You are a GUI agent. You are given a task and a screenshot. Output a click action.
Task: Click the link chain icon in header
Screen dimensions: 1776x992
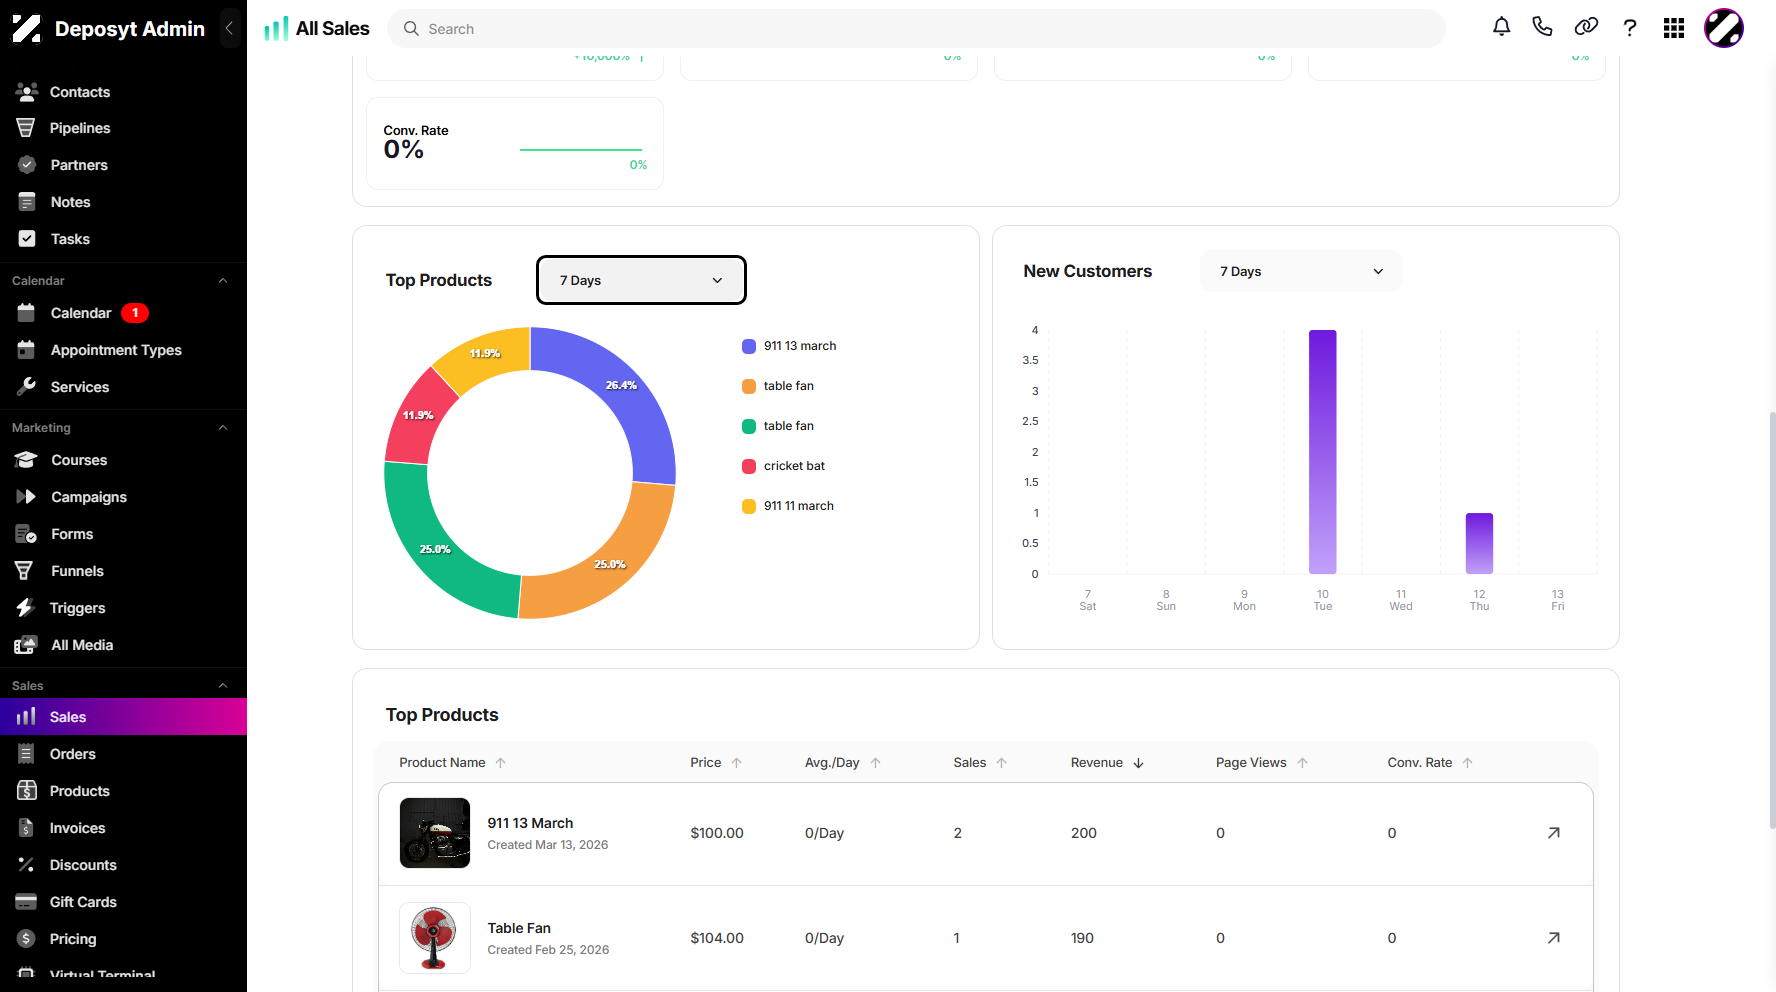pyautogui.click(x=1586, y=27)
